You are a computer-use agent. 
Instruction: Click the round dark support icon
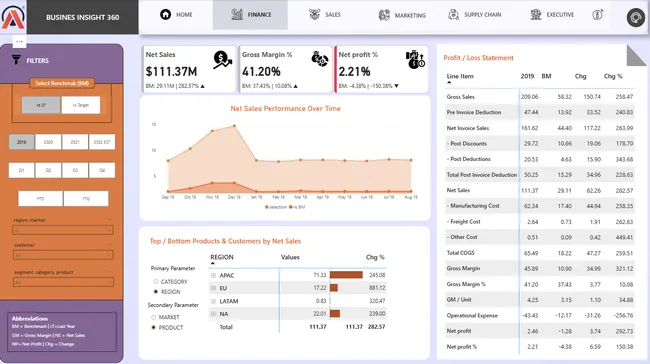point(635,18)
